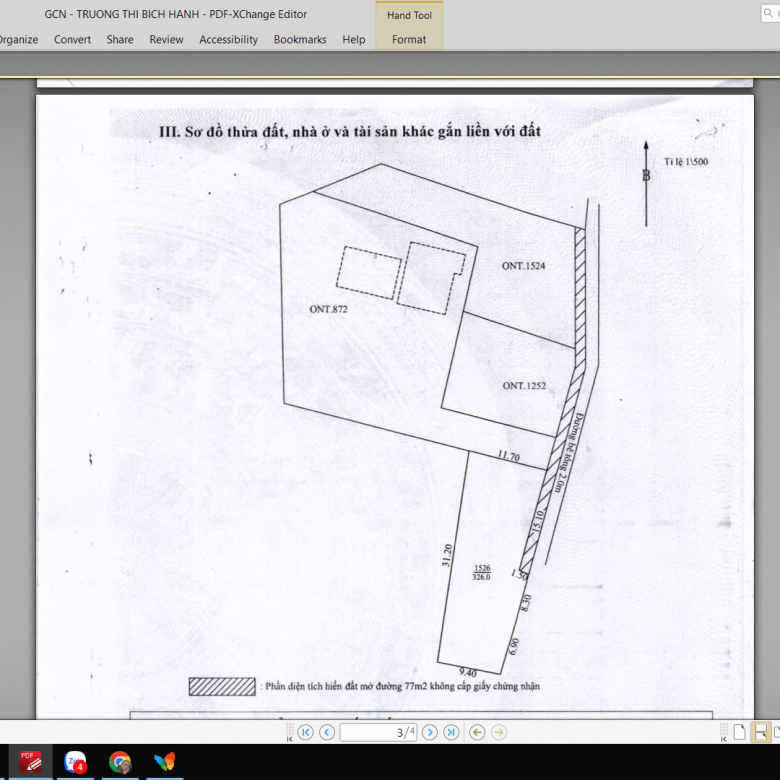Screen dimensions: 780x780
Task: Open the Bookmarks tab
Action: point(300,40)
